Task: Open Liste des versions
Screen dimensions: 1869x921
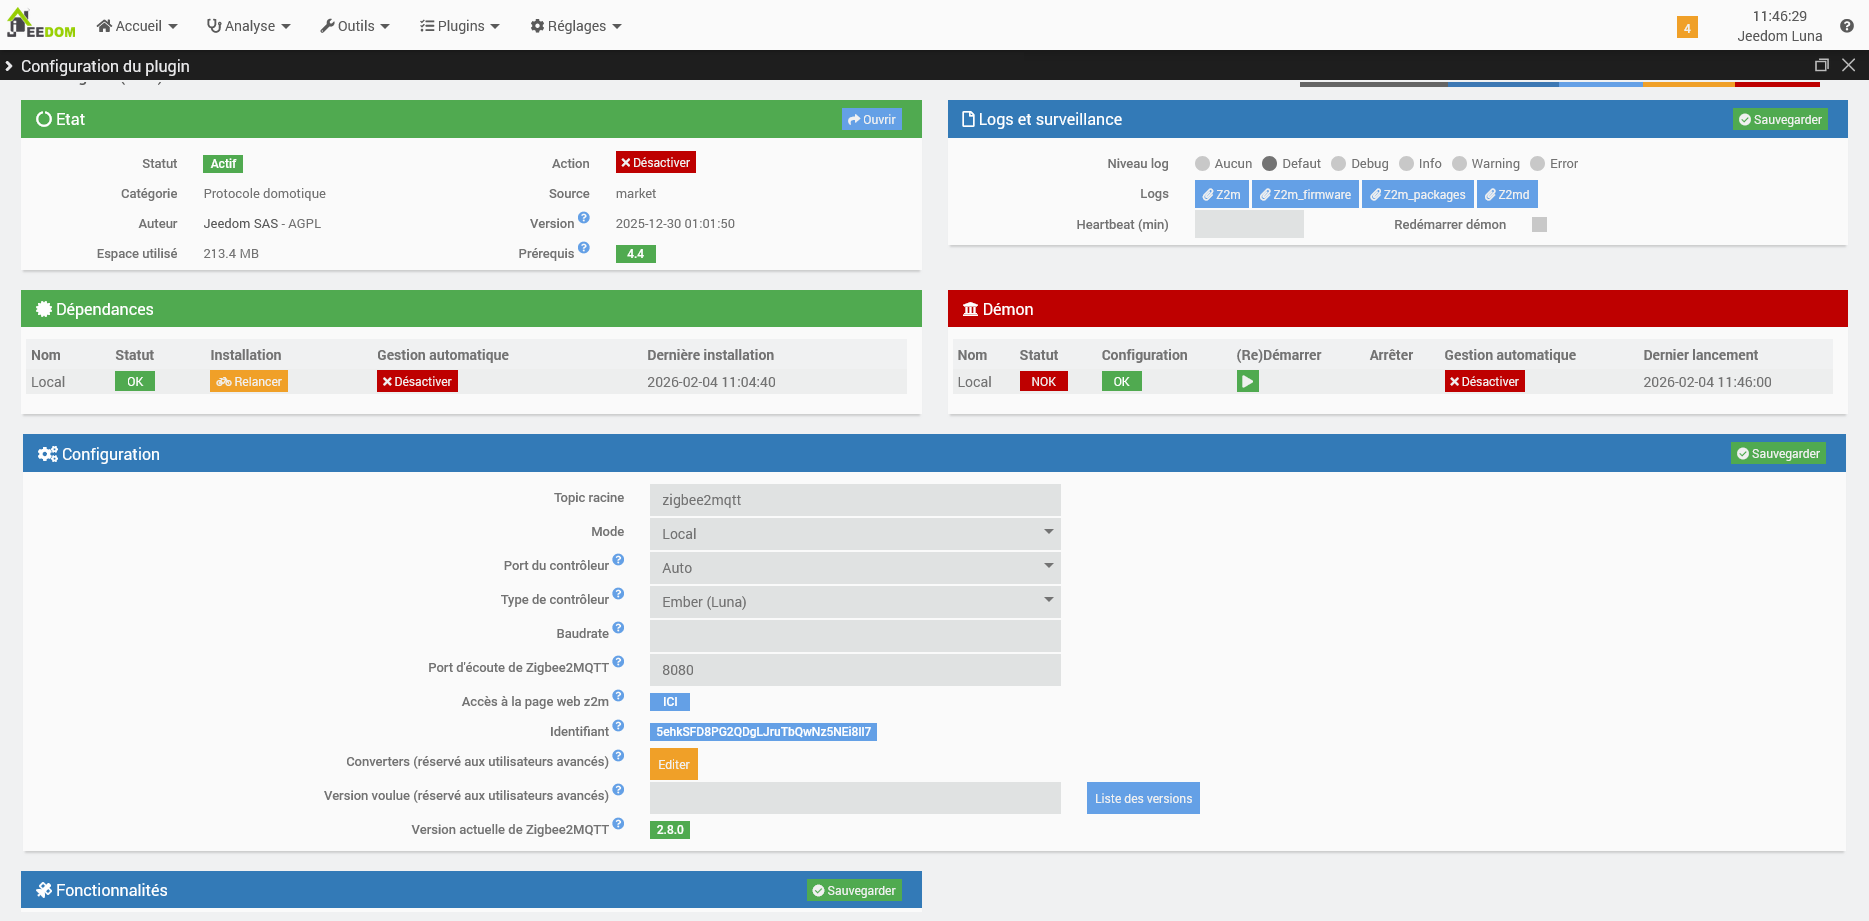Action: pos(1143,798)
